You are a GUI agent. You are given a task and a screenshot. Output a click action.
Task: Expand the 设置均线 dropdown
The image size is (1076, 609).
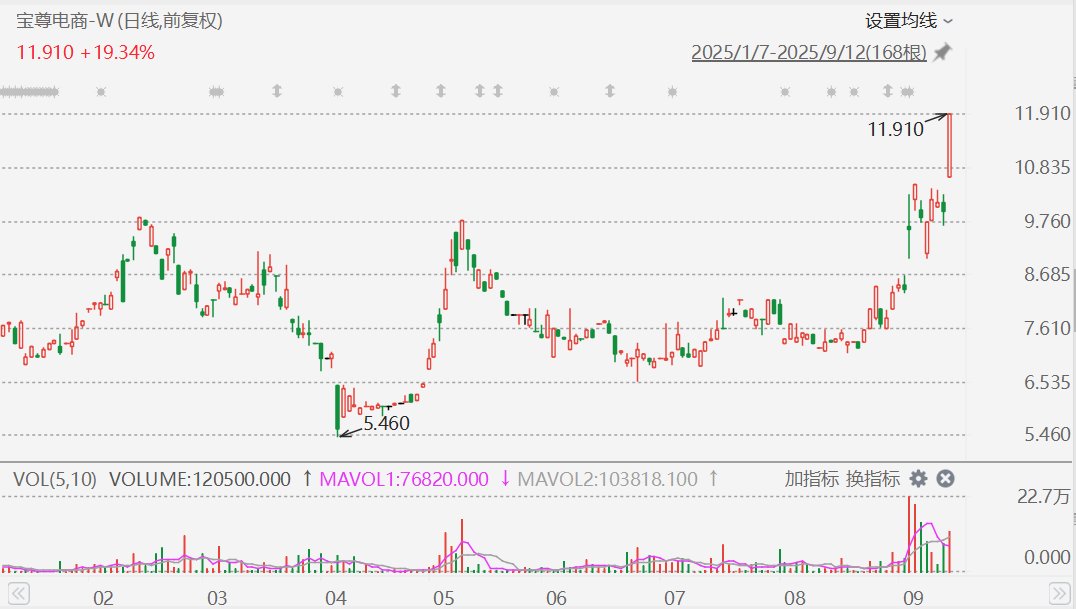tap(908, 20)
